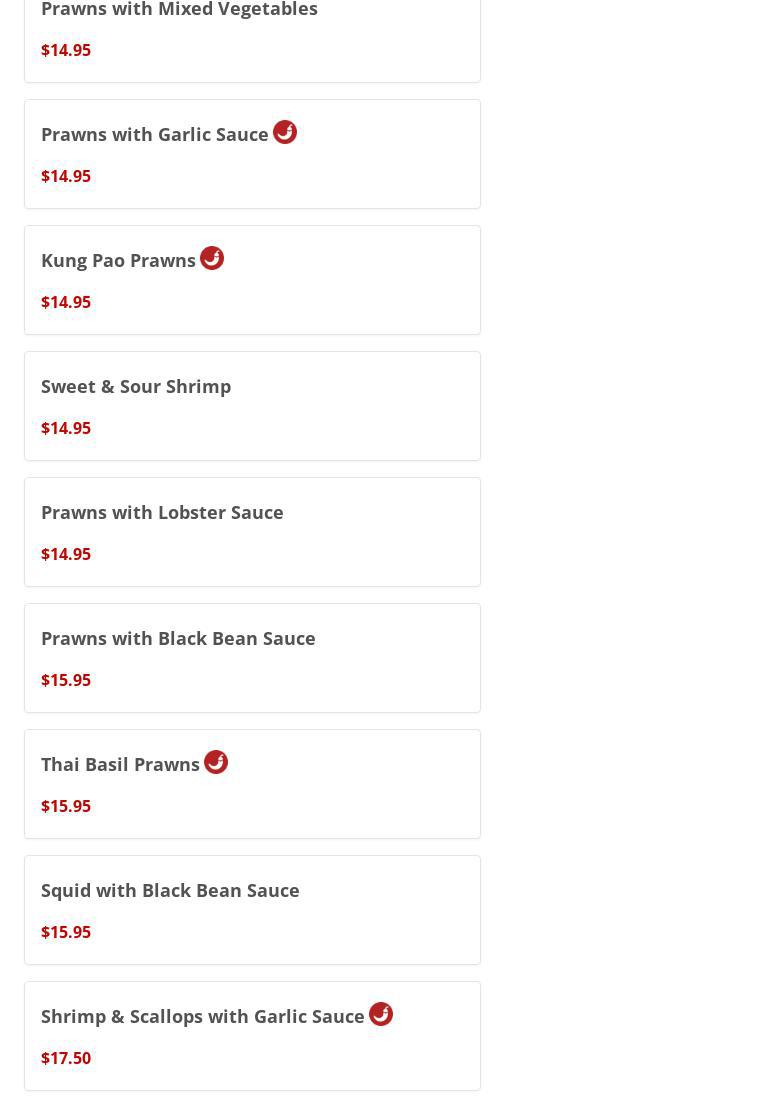
Task: Open Shrimp & Scallops with Garlic Sauce
Action: coord(203,1016)
